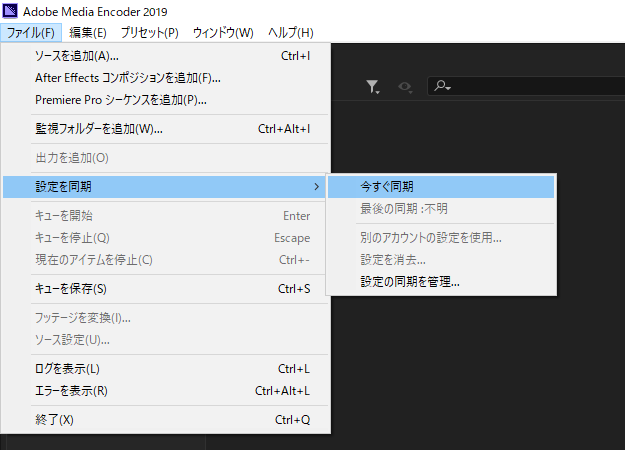Expand the 設定を同期 submenu arrow
The width and height of the screenshot is (625, 450).
(316, 187)
